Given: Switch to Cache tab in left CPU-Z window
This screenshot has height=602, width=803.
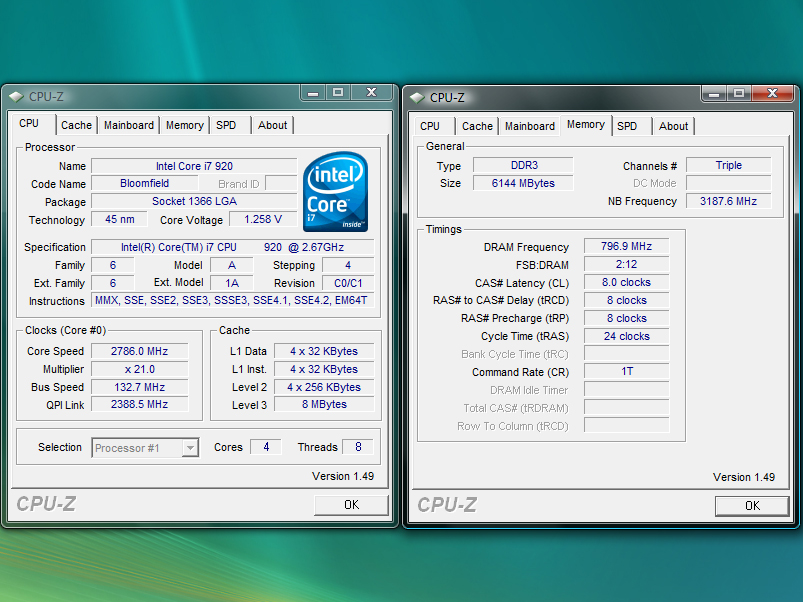Looking at the screenshot, I should [76, 125].
